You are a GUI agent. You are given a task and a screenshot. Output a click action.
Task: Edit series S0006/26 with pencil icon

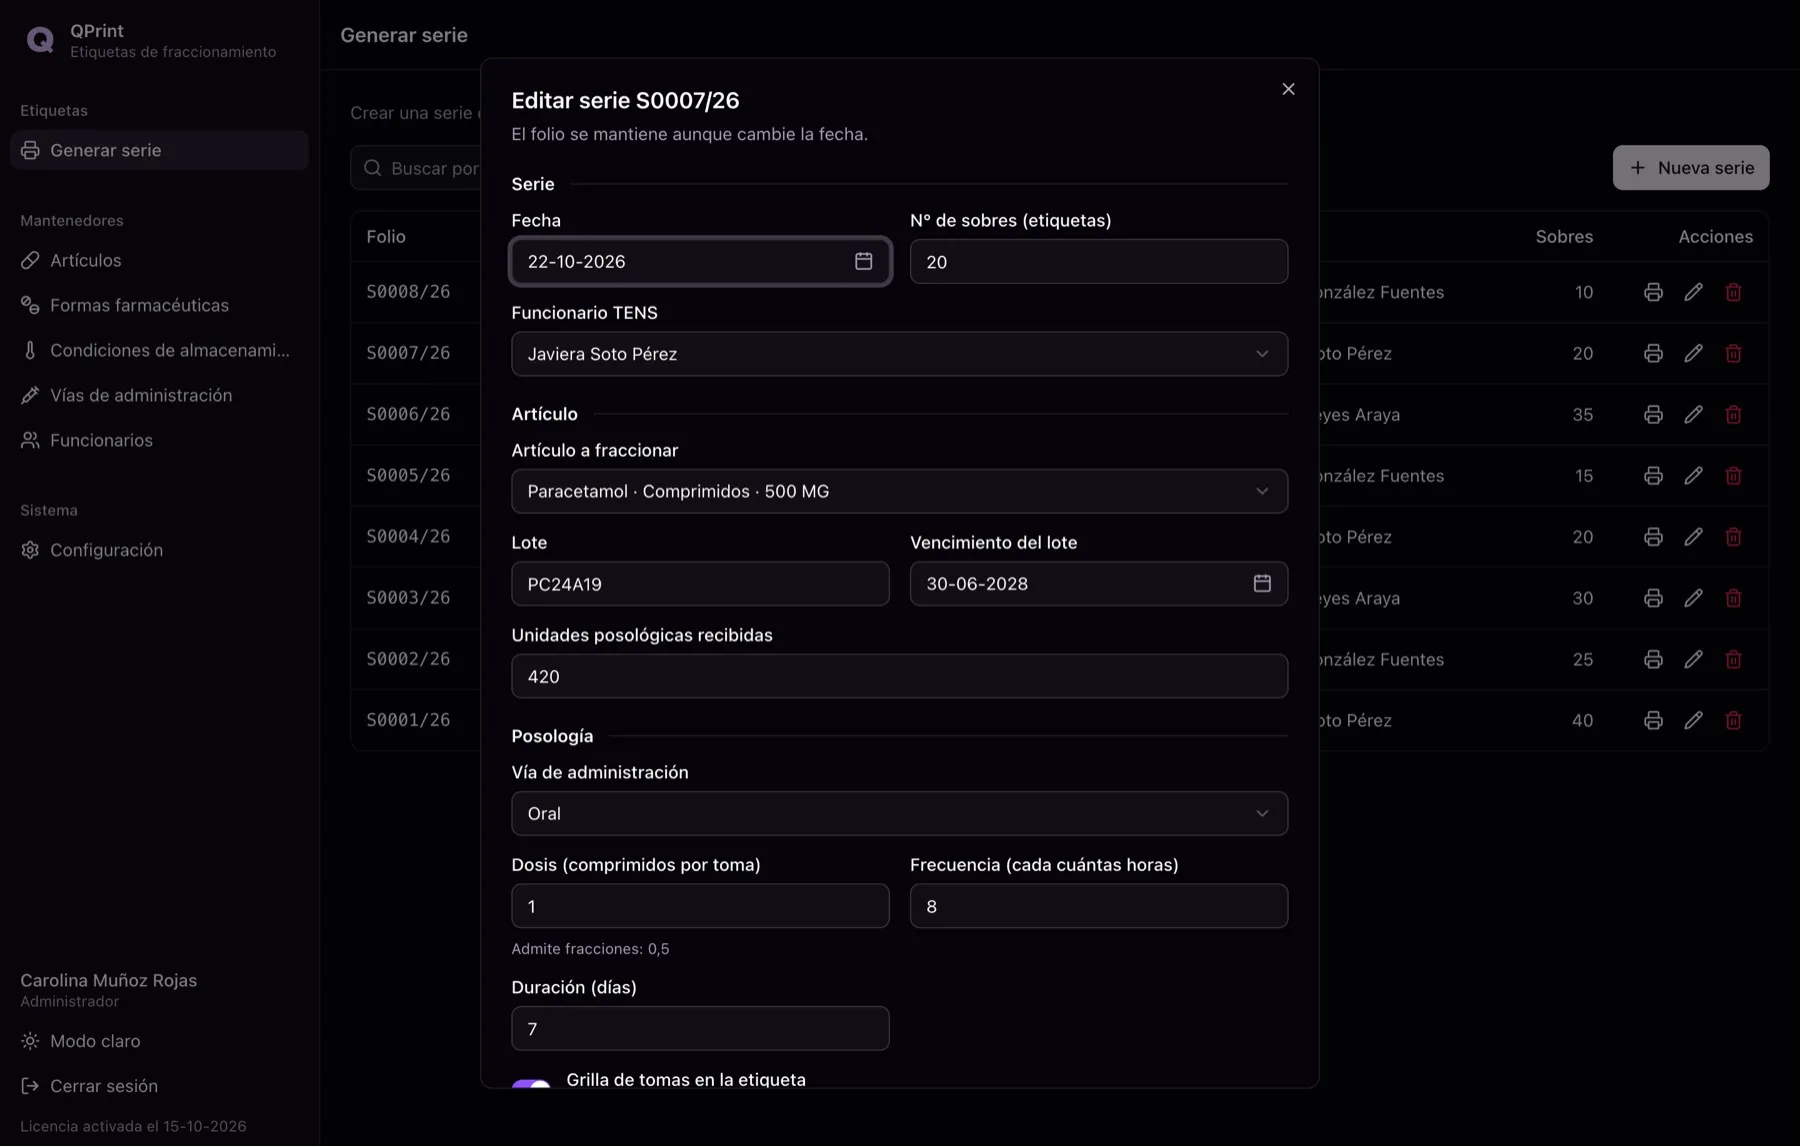pos(1693,414)
